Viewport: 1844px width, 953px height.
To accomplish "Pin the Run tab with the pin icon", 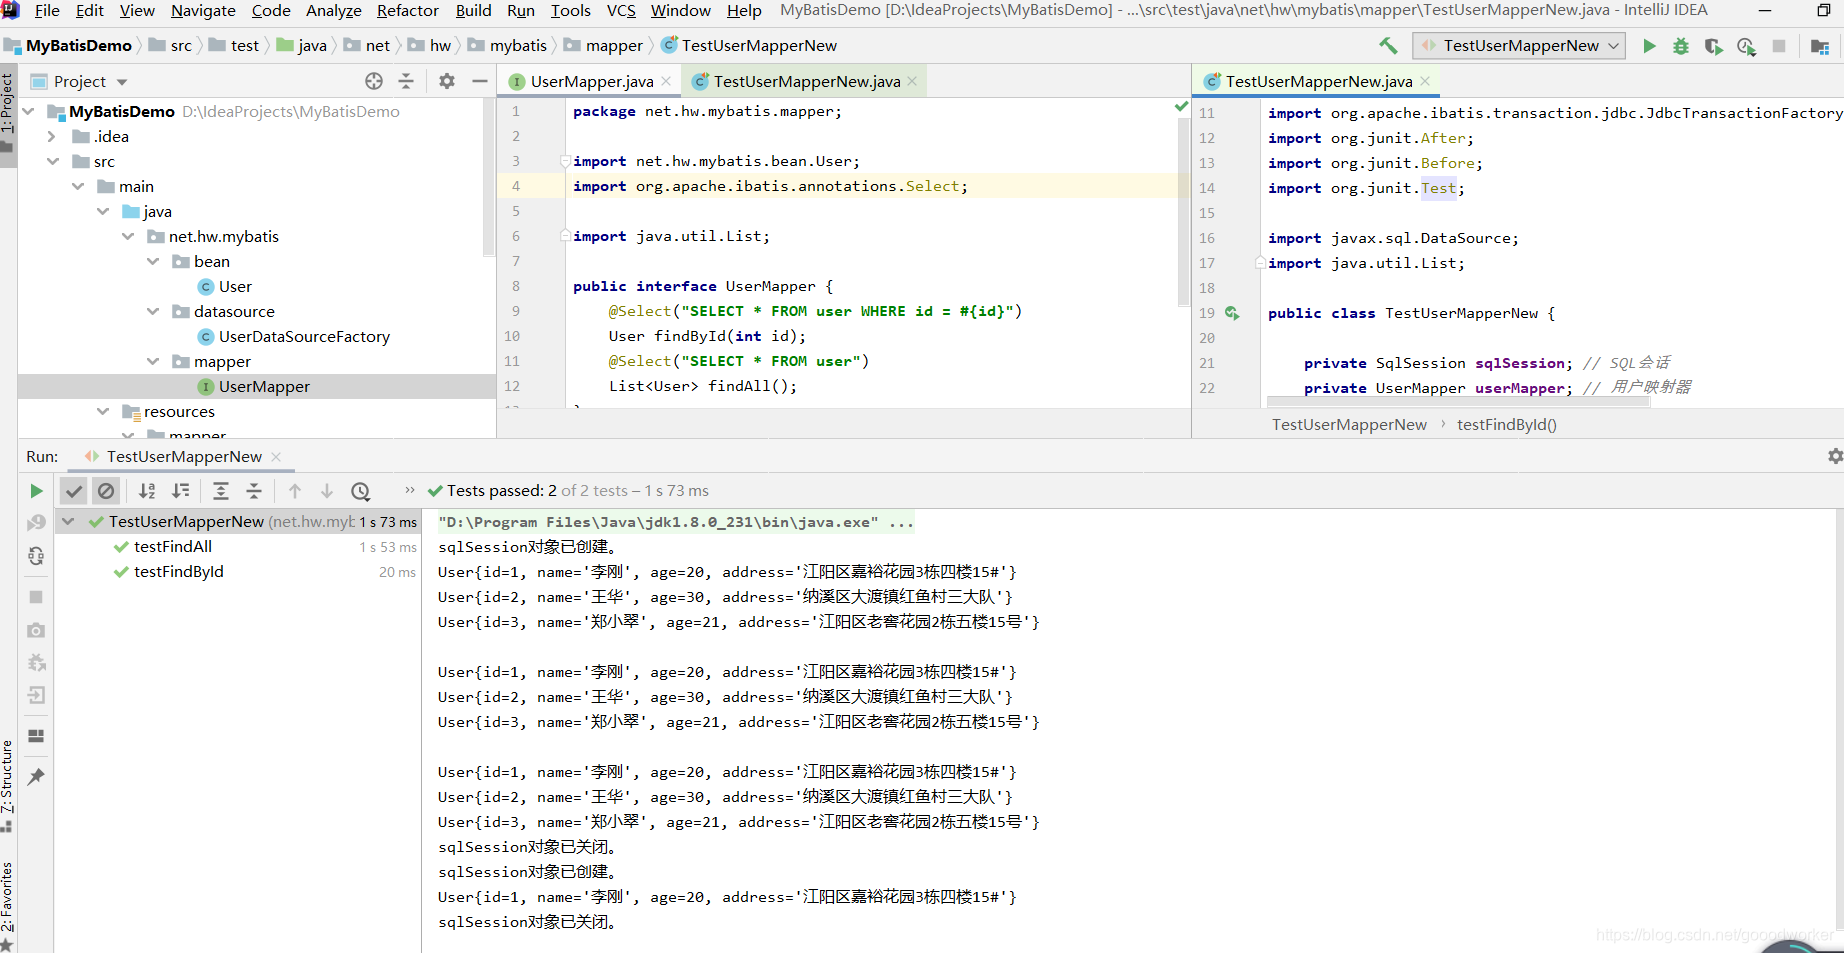I will [36, 776].
